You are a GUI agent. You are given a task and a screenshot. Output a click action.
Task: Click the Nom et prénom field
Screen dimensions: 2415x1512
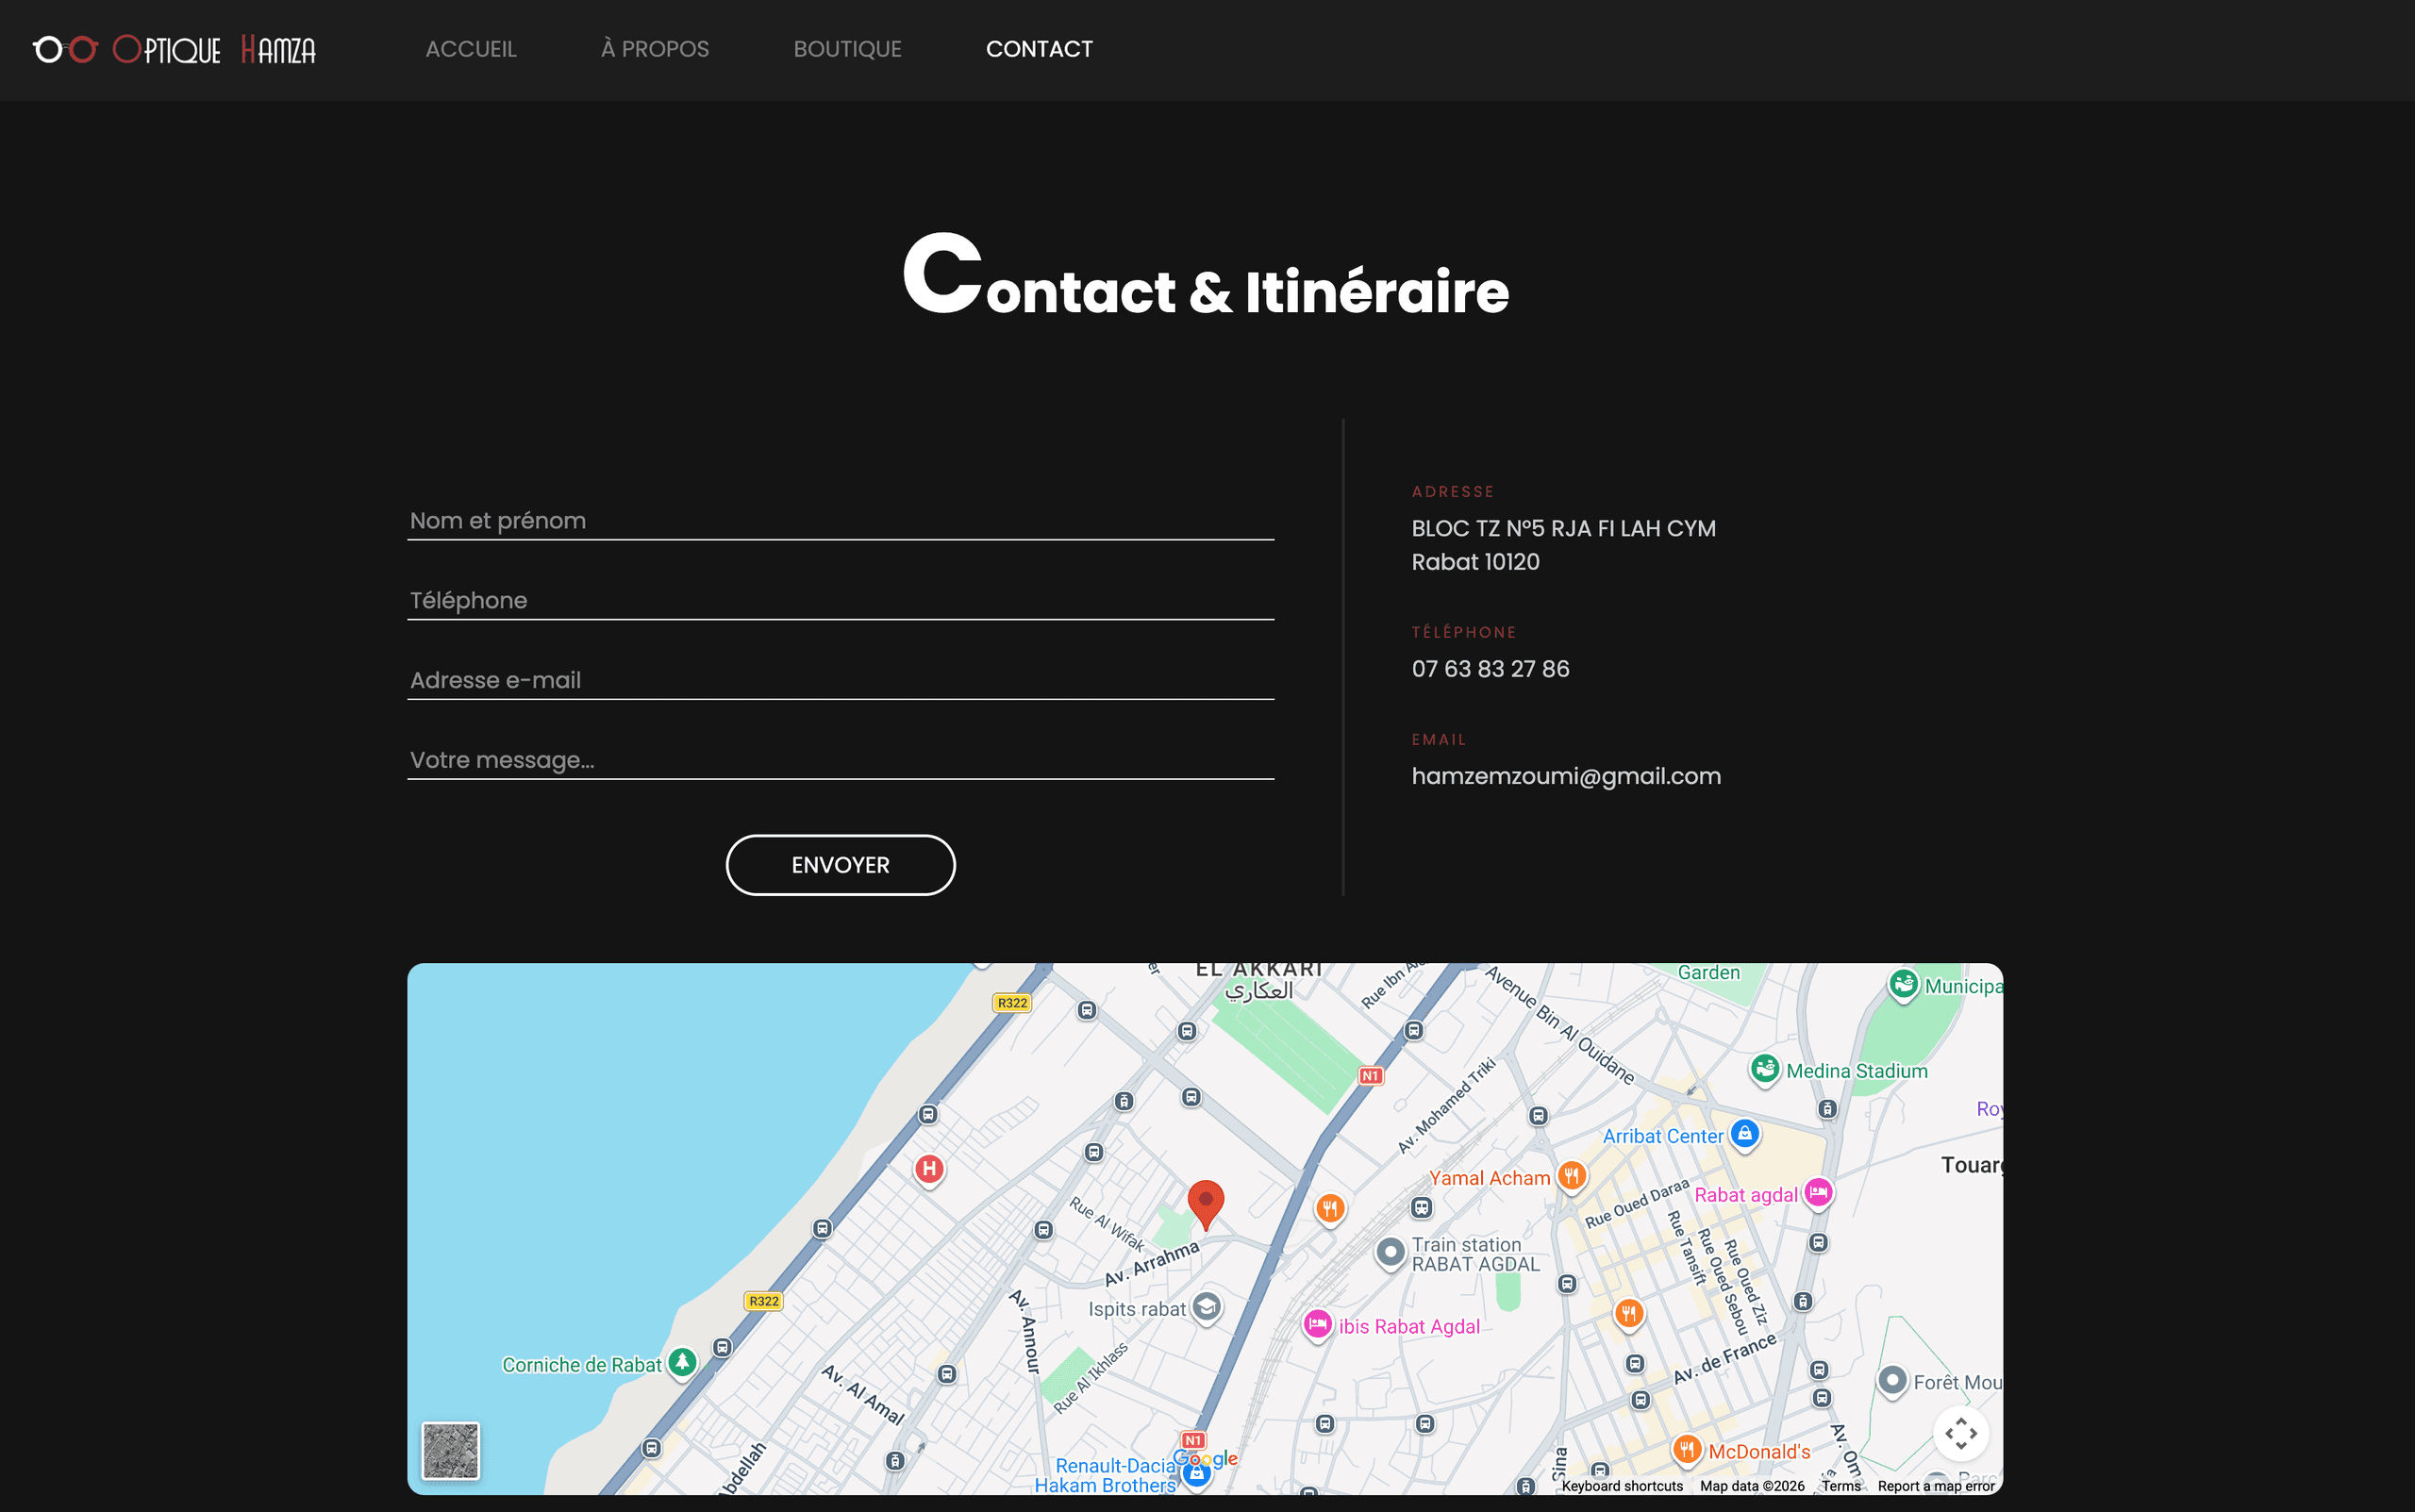click(840, 521)
